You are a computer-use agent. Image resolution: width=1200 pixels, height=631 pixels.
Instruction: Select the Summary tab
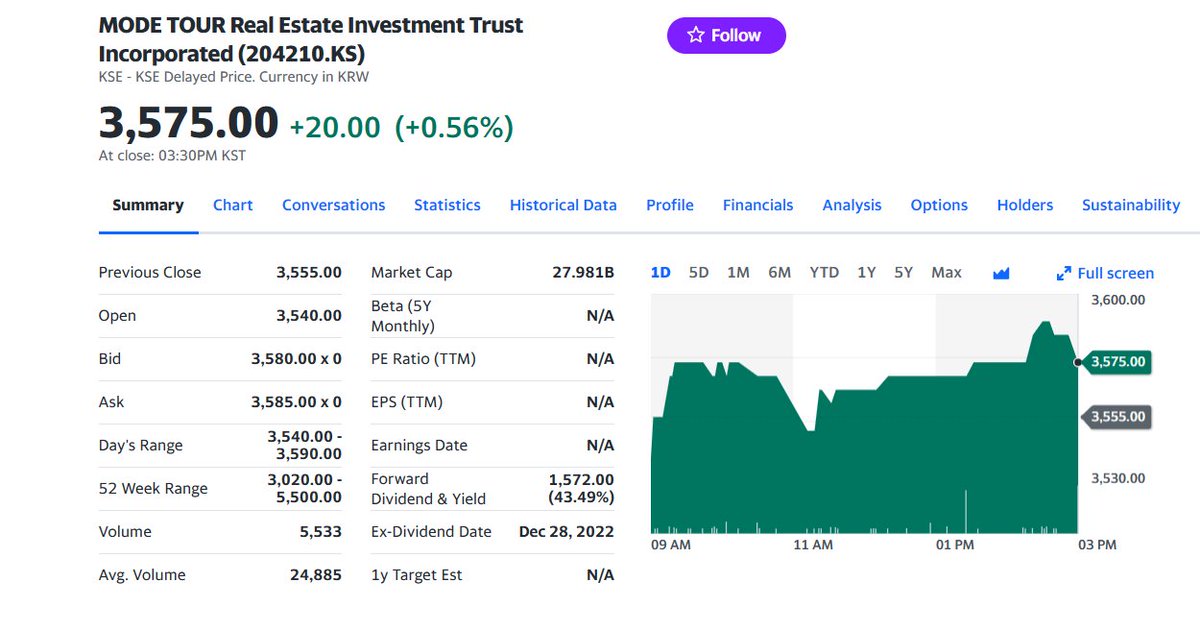[x=148, y=205]
